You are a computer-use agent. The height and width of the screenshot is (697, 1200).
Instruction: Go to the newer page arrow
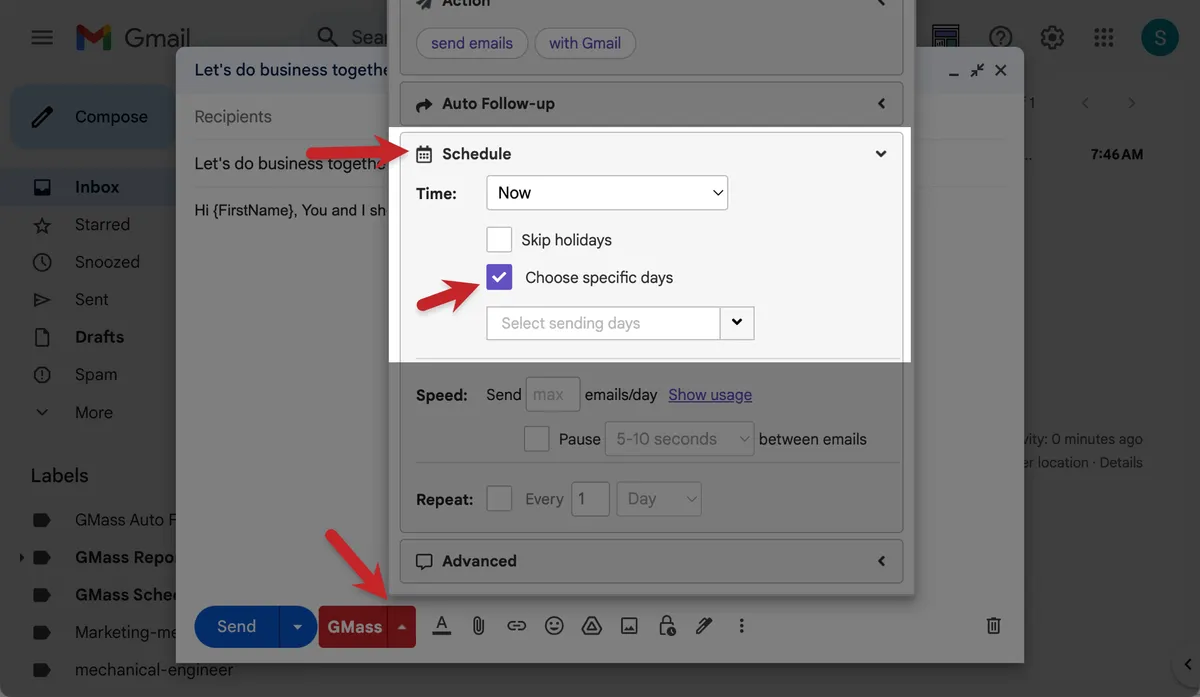click(1085, 103)
